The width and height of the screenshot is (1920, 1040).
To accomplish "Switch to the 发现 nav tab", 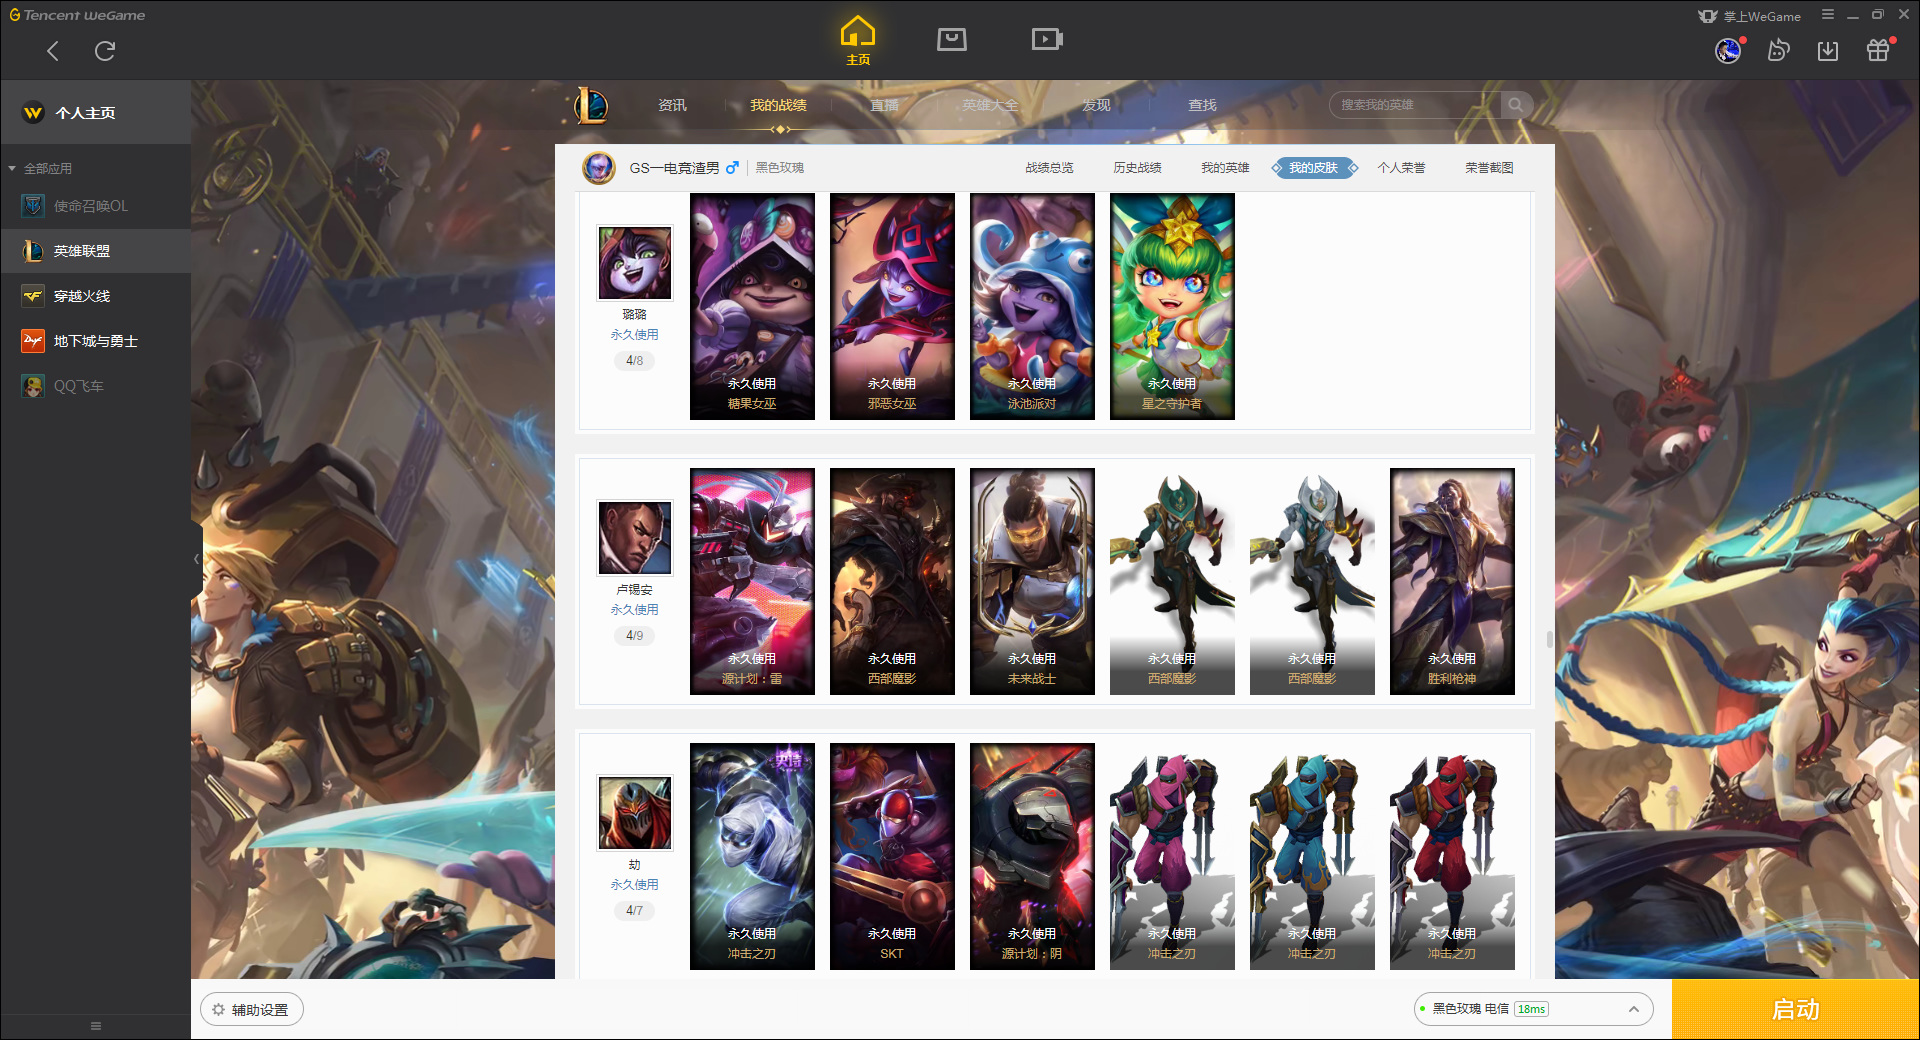I will pos(1096,105).
